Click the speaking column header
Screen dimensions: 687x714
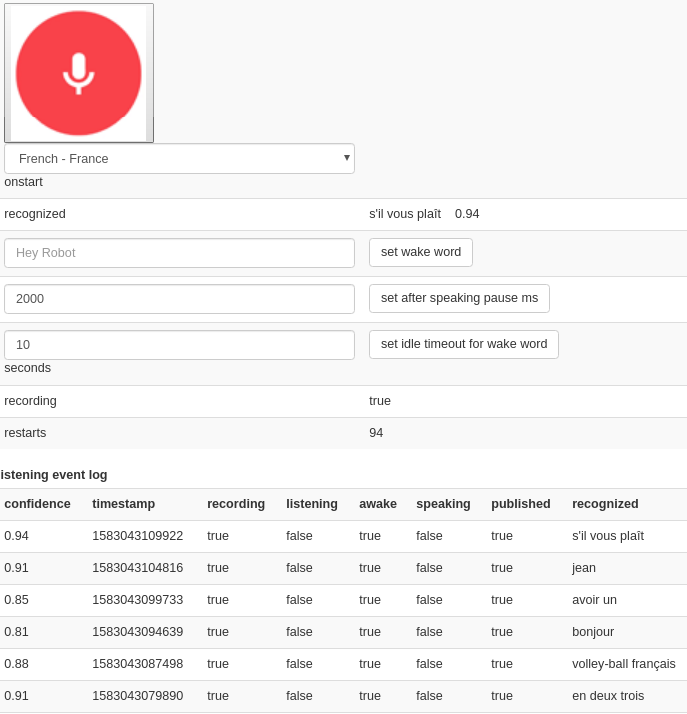click(x=443, y=504)
